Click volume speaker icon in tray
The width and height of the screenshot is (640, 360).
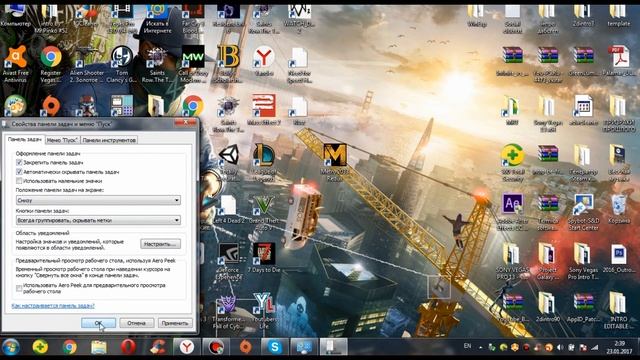click(560, 347)
